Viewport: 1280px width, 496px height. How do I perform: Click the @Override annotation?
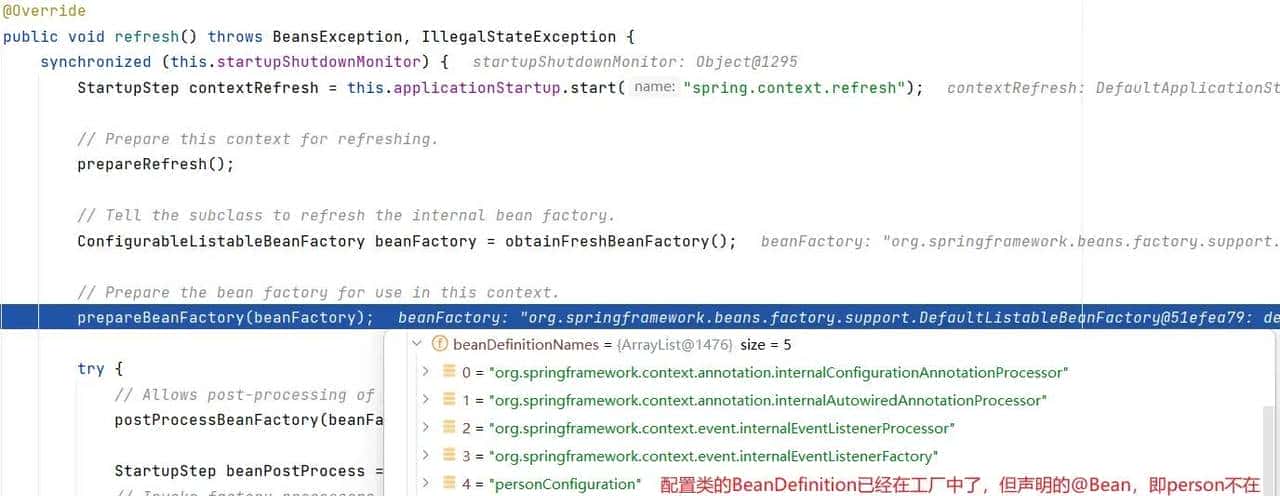(44, 11)
